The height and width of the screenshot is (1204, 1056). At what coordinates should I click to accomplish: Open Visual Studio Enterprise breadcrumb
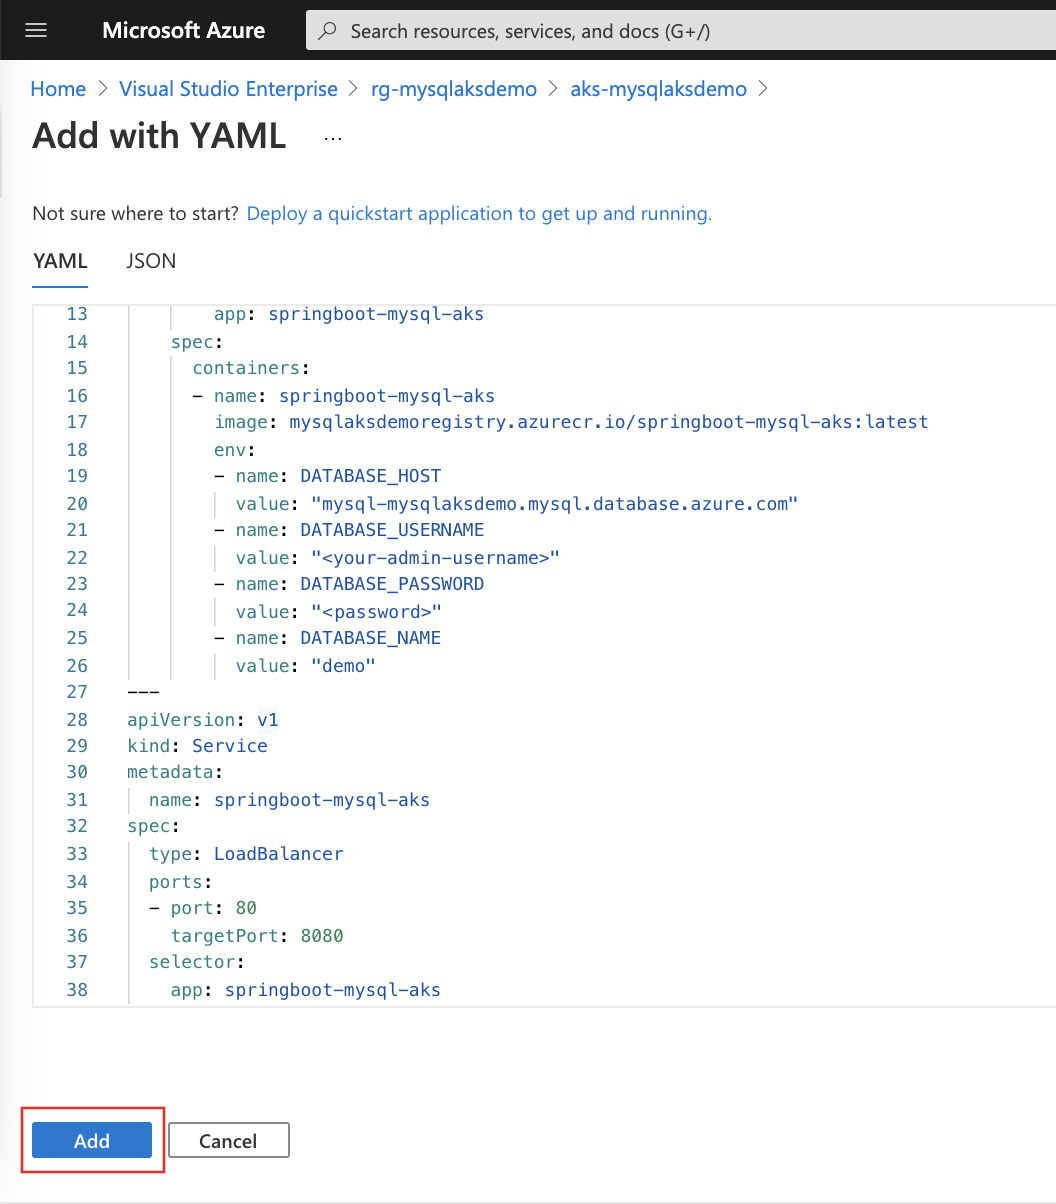228,89
